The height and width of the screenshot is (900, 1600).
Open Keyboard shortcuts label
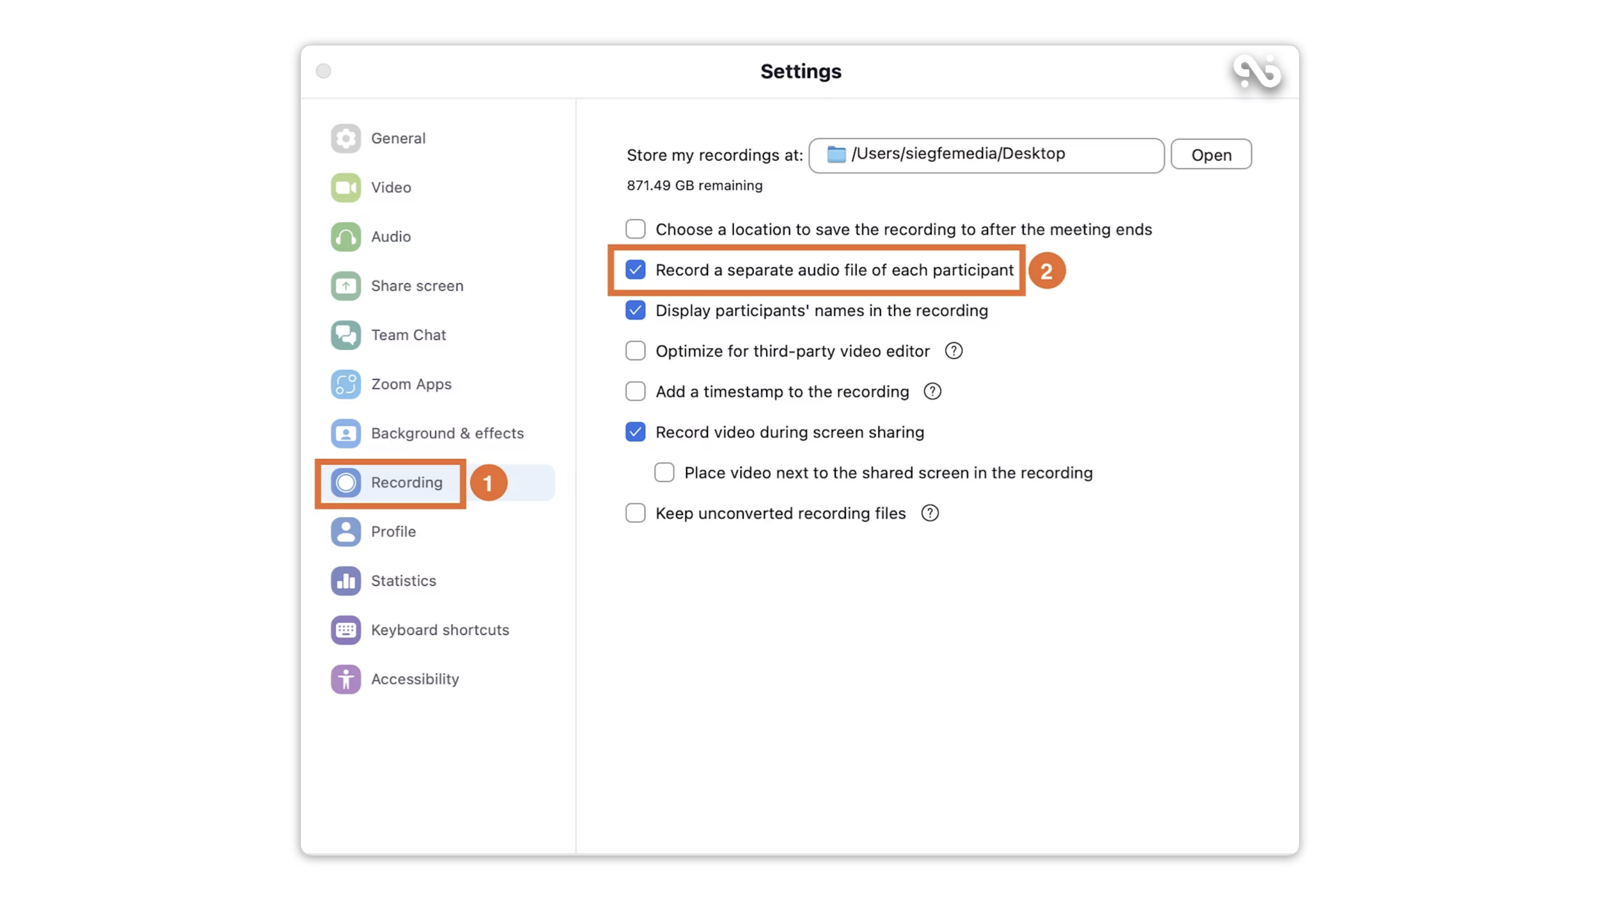coord(440,630)
